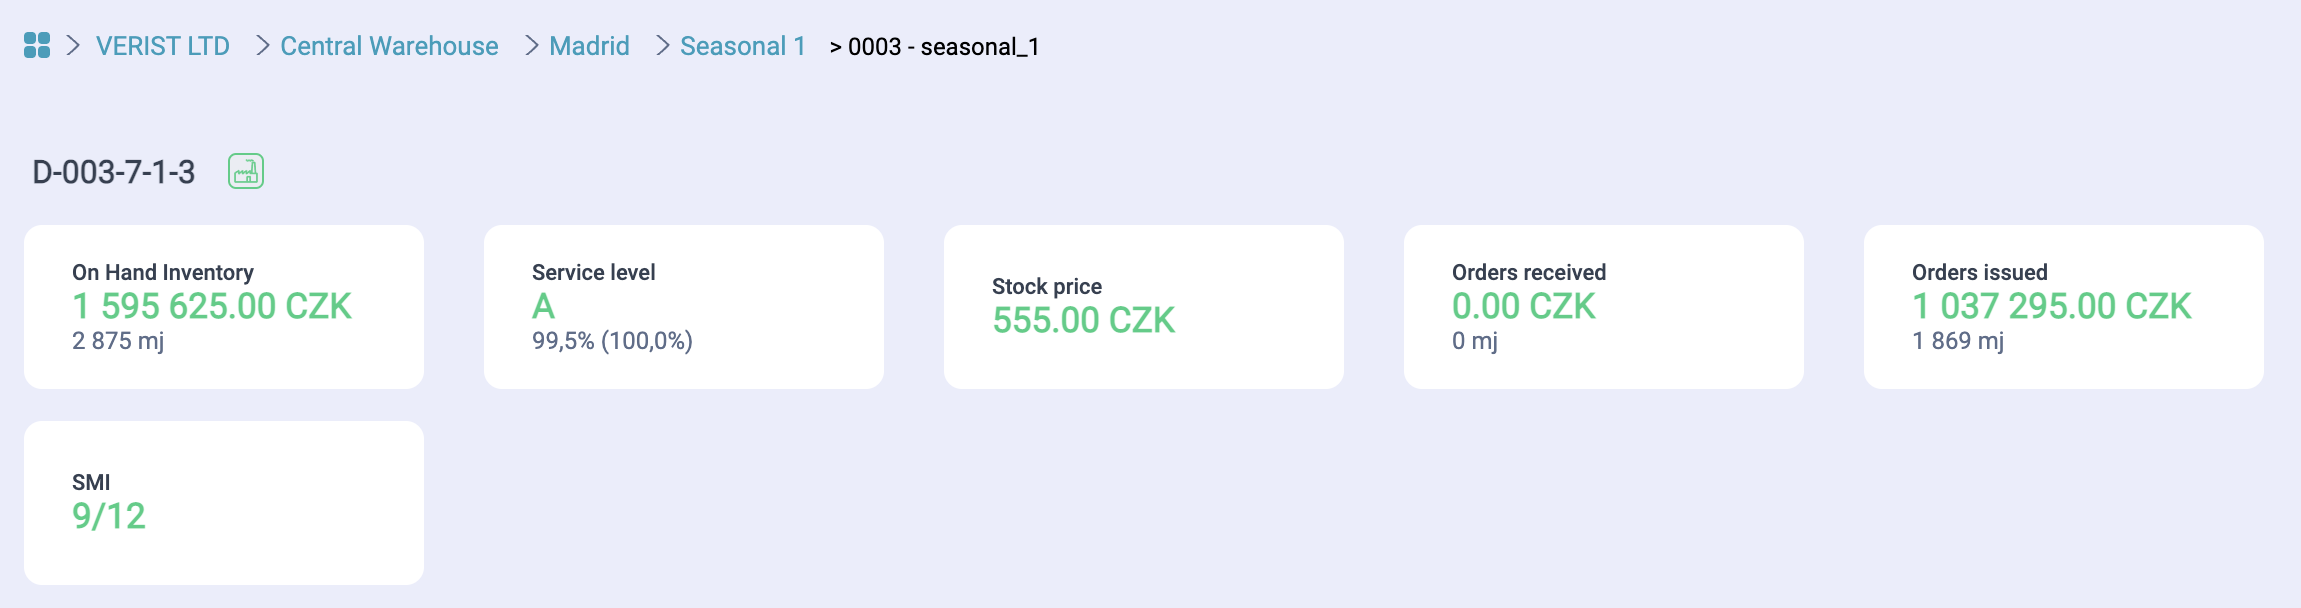Click the Orders issued 1 037 295.00 CZK value
This screenshot has height=608, width=2301.
2051,306
